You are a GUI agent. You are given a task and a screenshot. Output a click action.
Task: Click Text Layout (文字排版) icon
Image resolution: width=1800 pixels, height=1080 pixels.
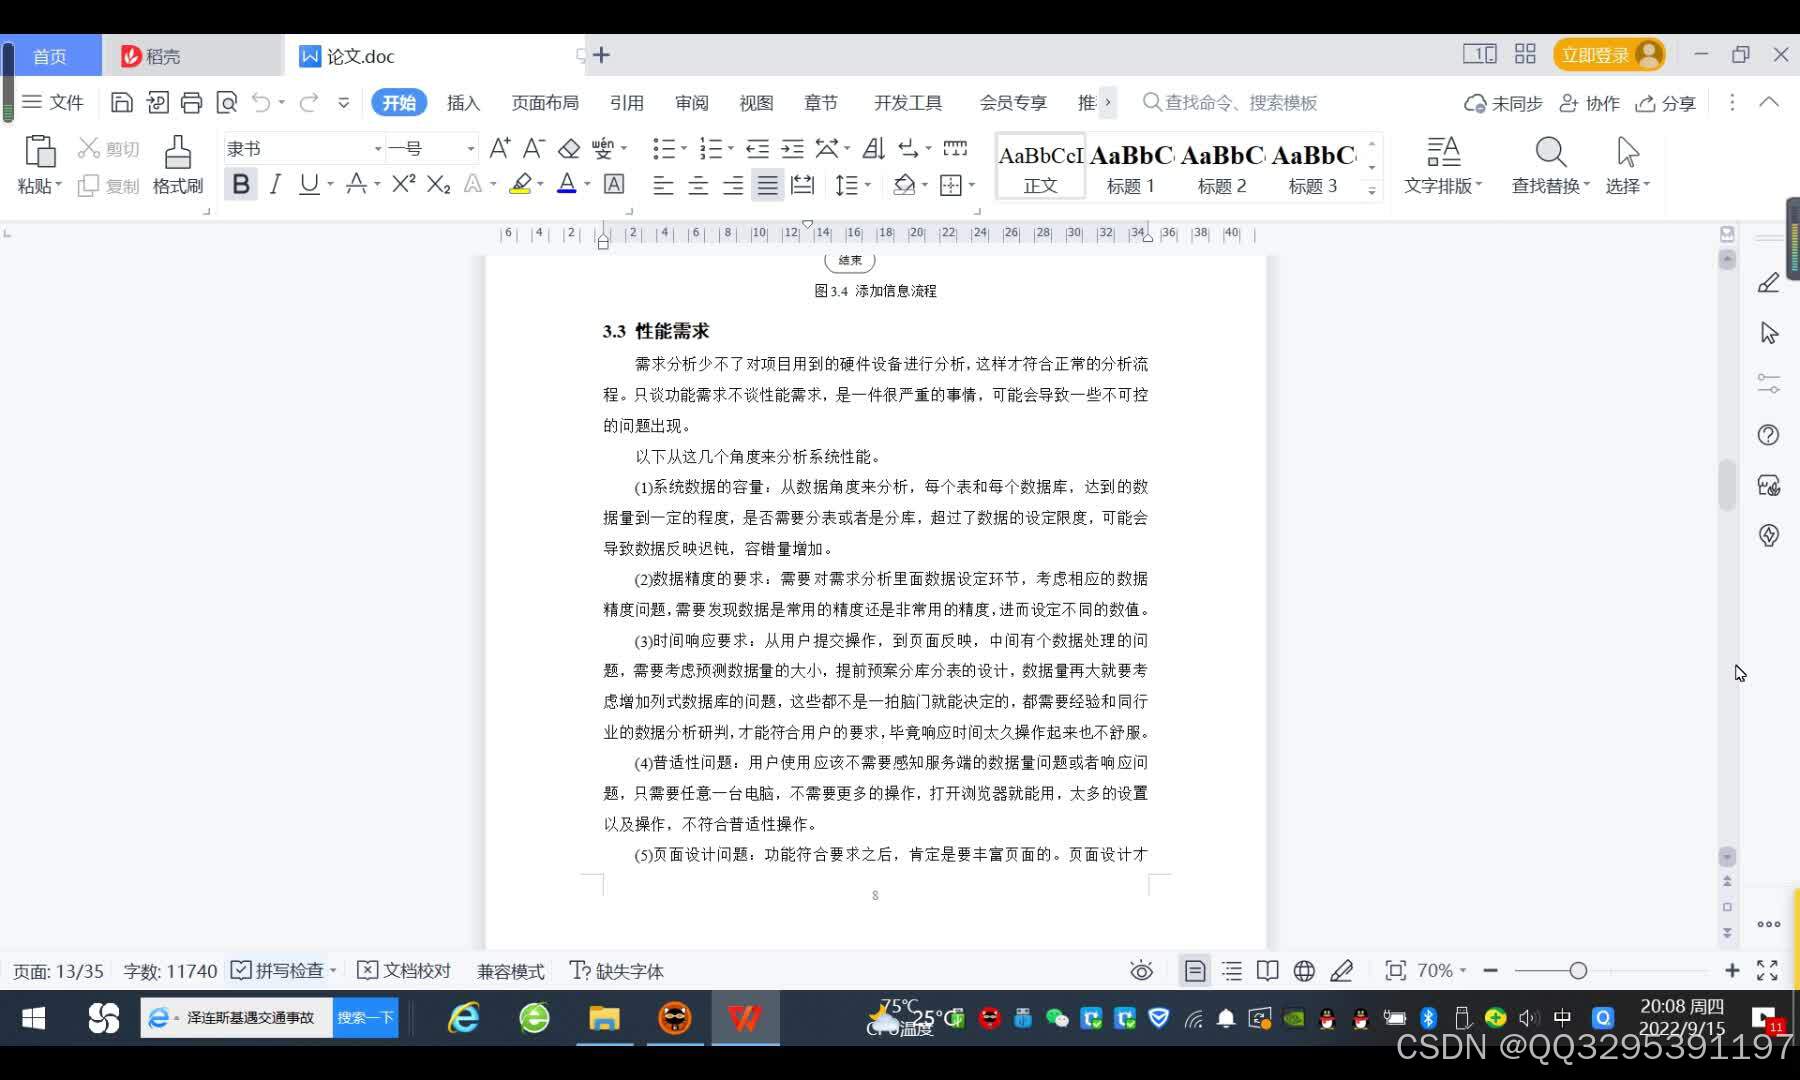[1443, 152]
